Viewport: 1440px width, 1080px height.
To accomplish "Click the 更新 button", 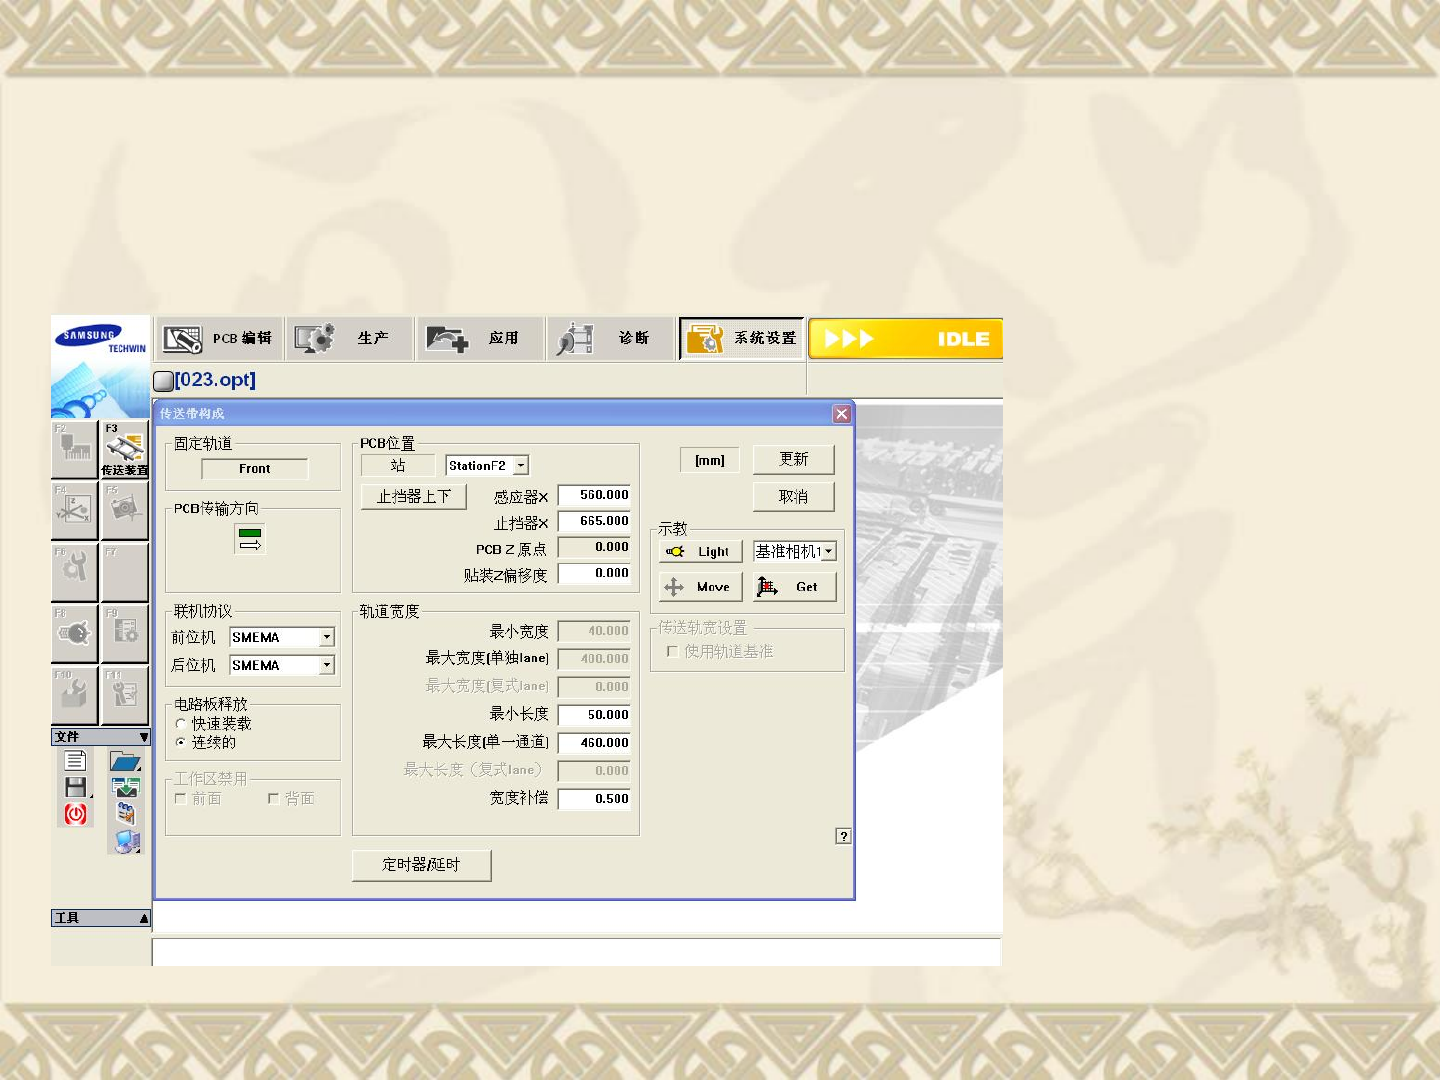I will tap(794, 459).
